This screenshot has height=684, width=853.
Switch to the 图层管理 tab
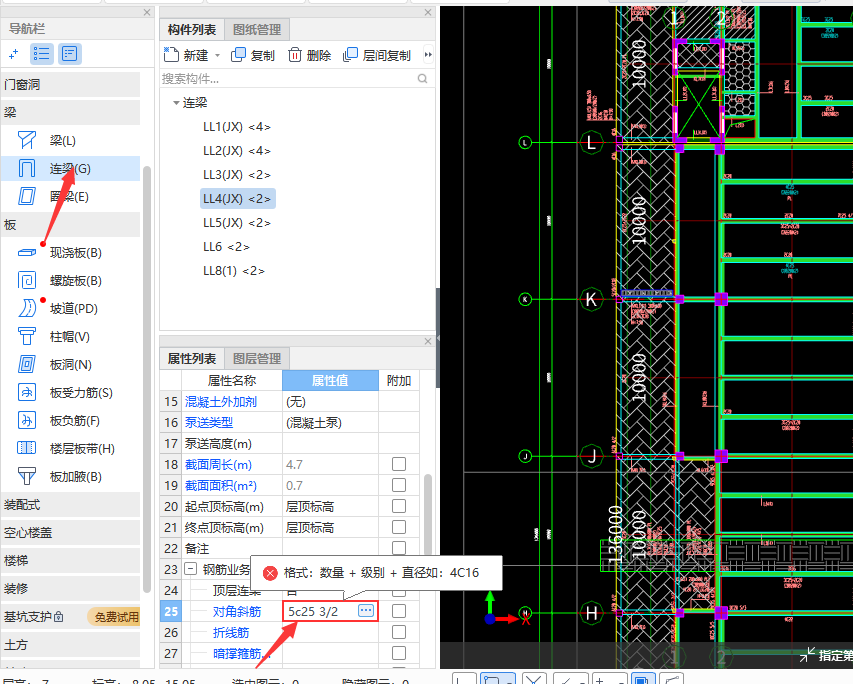point(257,359)
